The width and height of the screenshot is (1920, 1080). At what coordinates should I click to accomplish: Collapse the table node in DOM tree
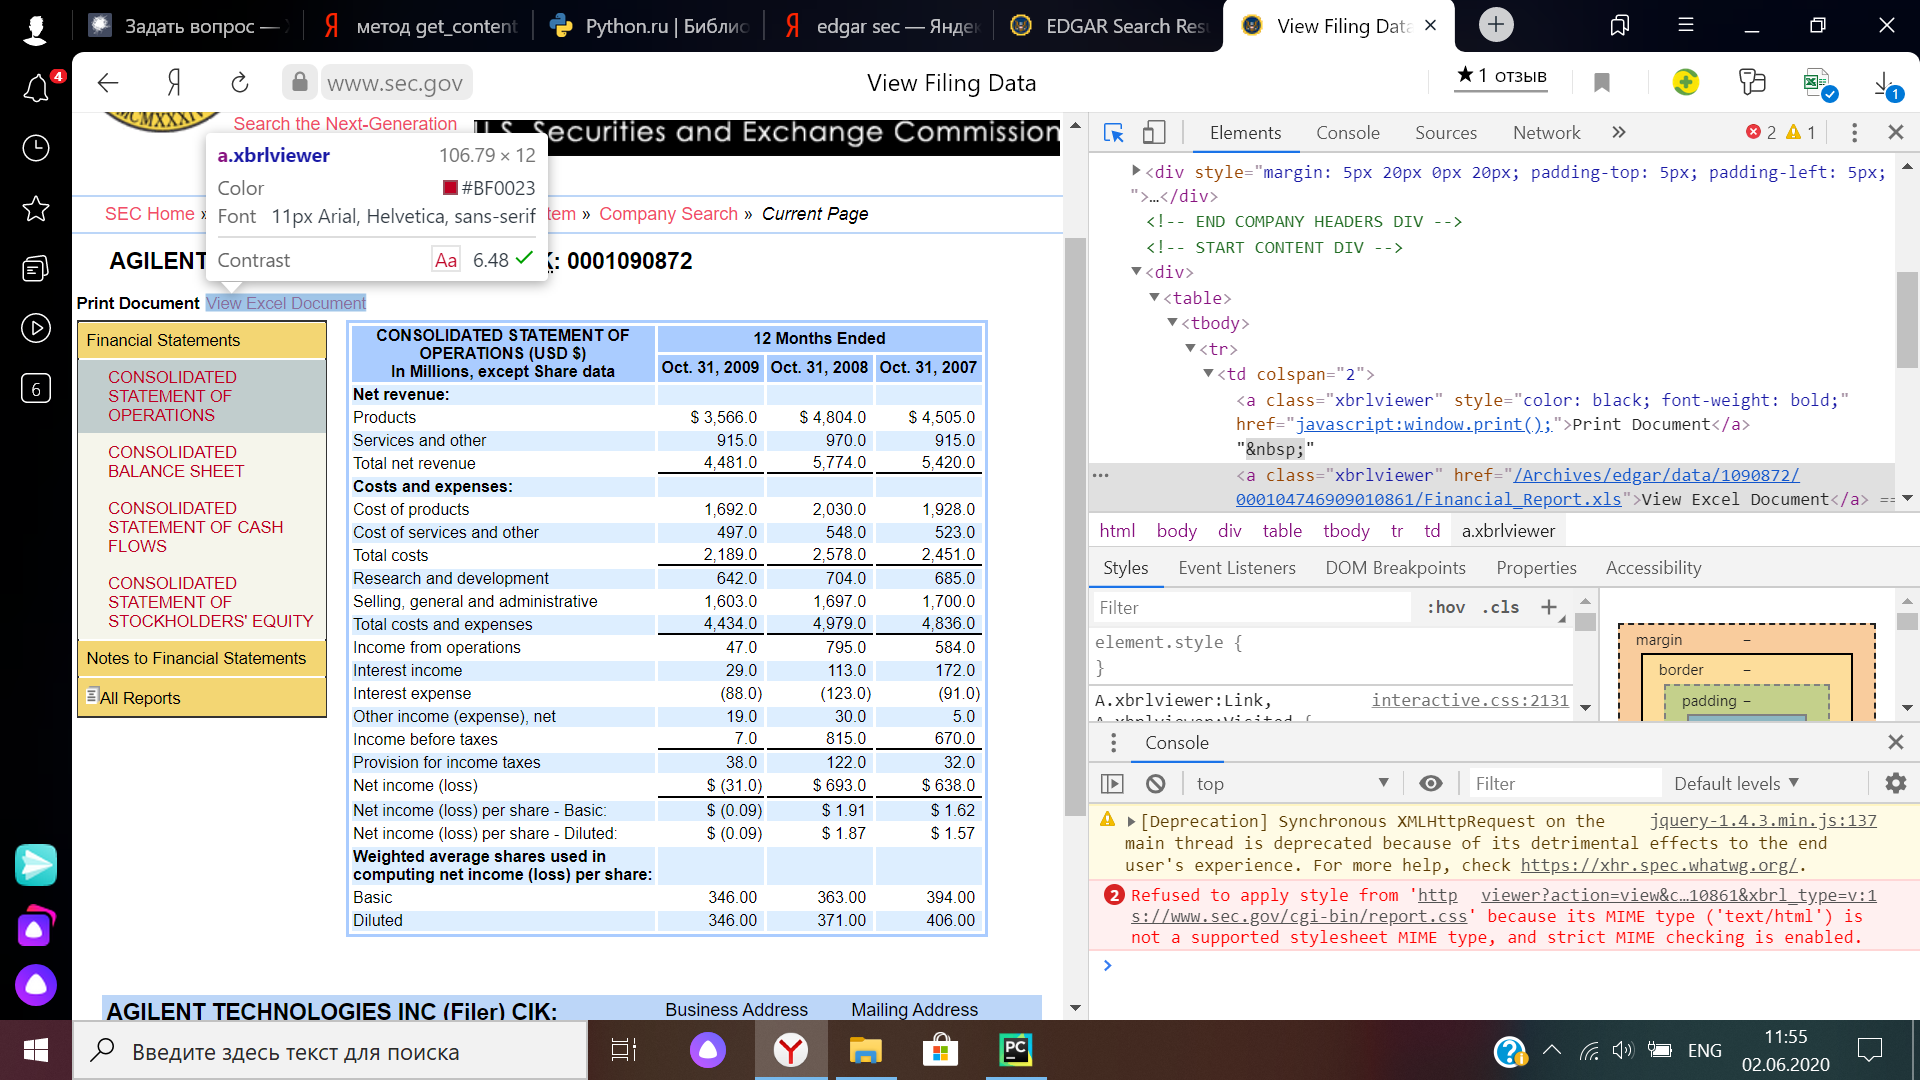[x=1154, y=297]
